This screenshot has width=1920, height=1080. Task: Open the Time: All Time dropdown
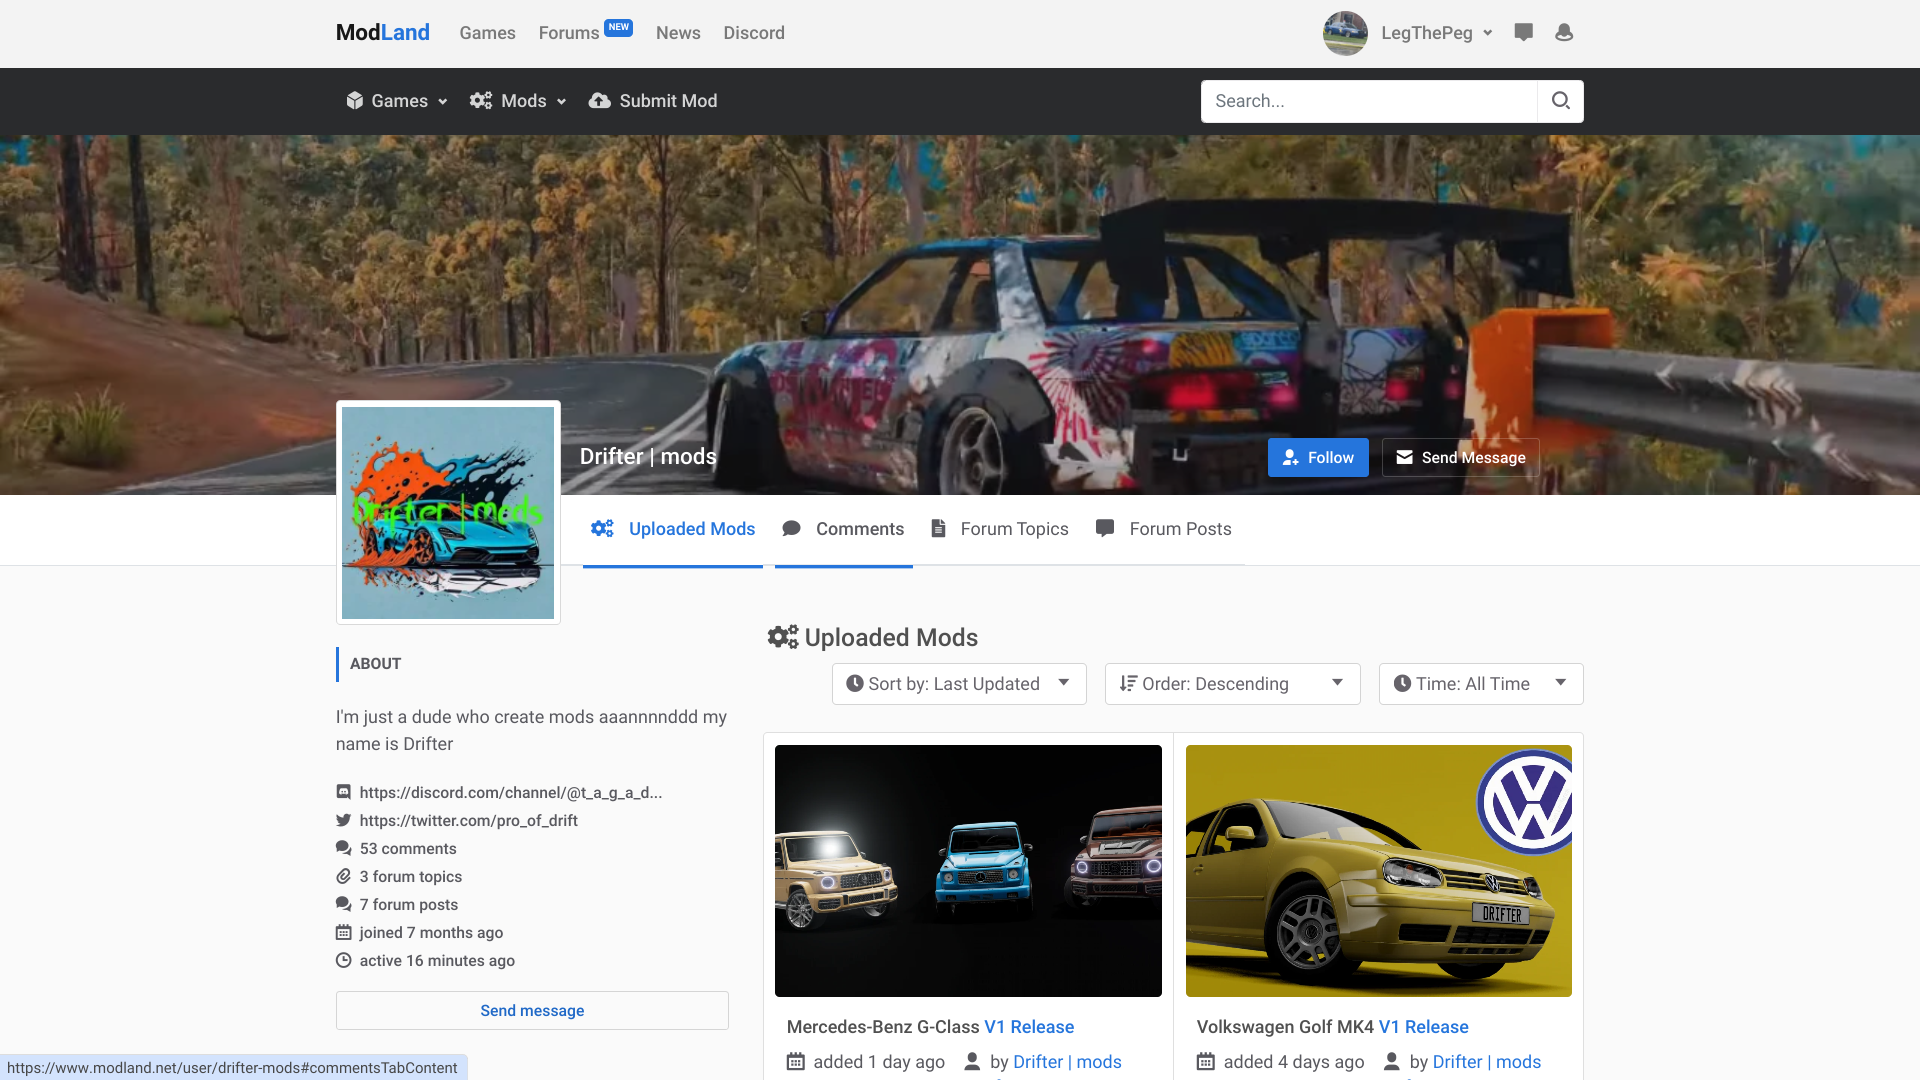coord(1481,684)
